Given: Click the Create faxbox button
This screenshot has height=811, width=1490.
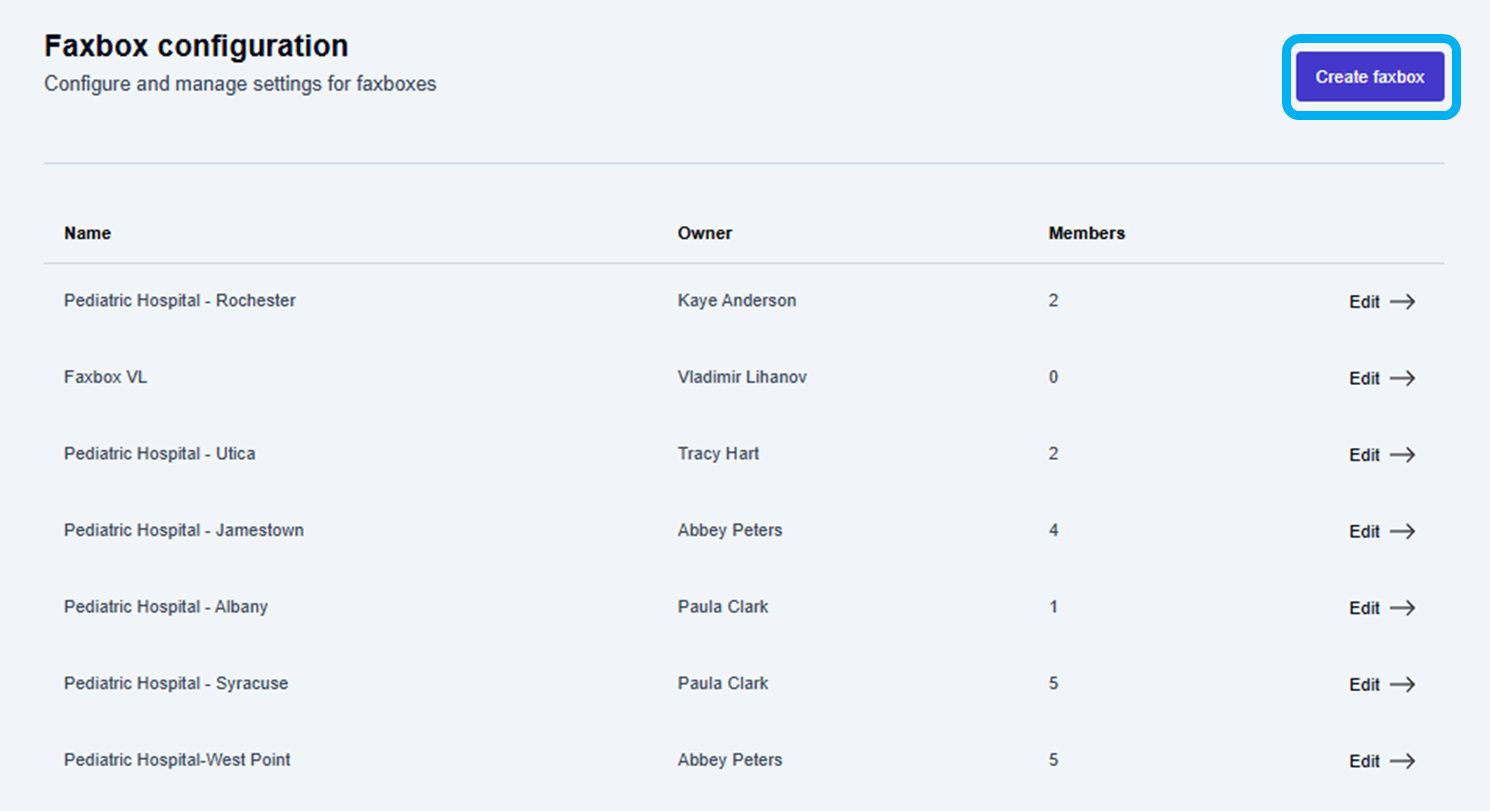Looking at the screenshot, I should (1370, 77).
